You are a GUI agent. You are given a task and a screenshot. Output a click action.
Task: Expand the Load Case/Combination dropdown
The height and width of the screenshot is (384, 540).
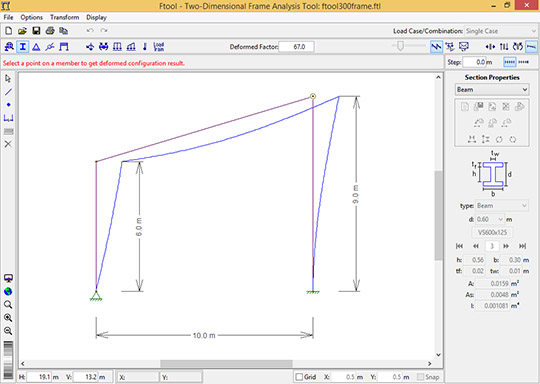click(501, 31)
